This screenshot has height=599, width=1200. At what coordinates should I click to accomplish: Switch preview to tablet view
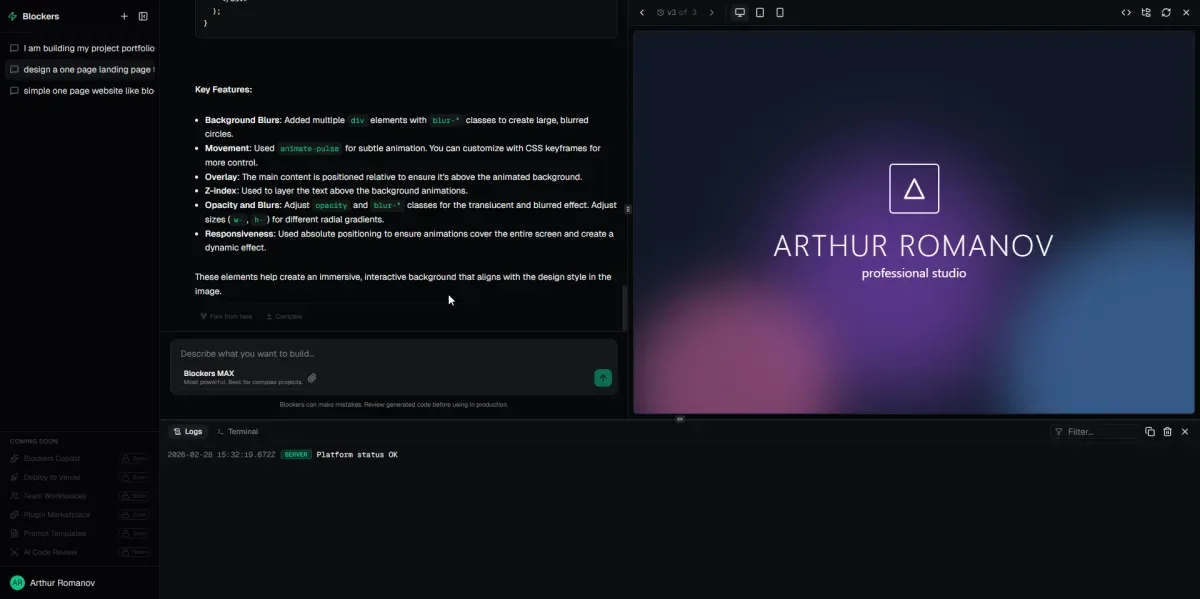point(760,12)
